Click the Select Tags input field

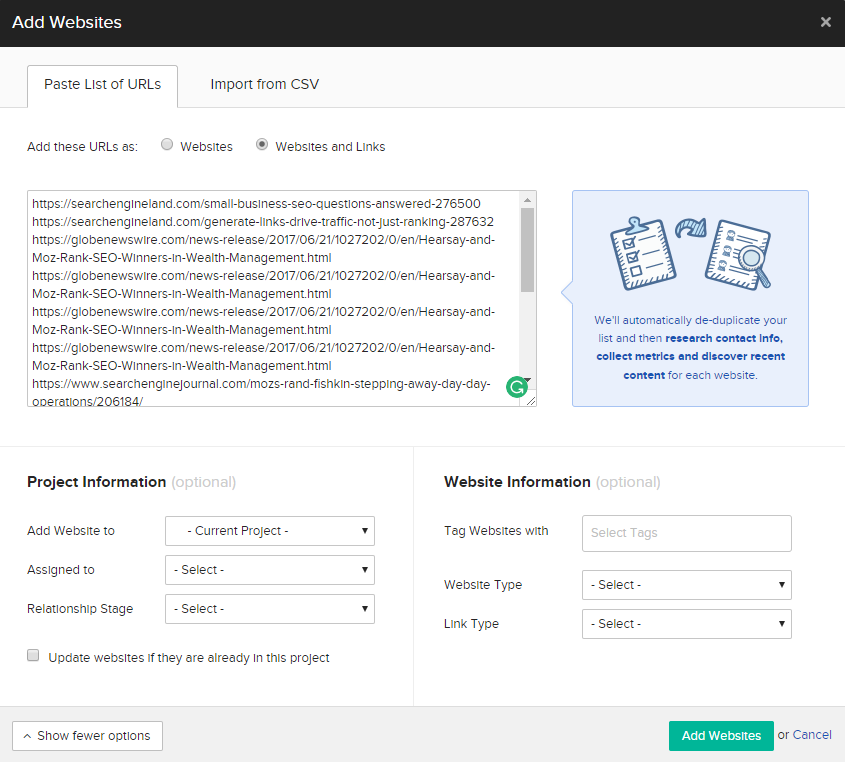[x=686, y=533]
